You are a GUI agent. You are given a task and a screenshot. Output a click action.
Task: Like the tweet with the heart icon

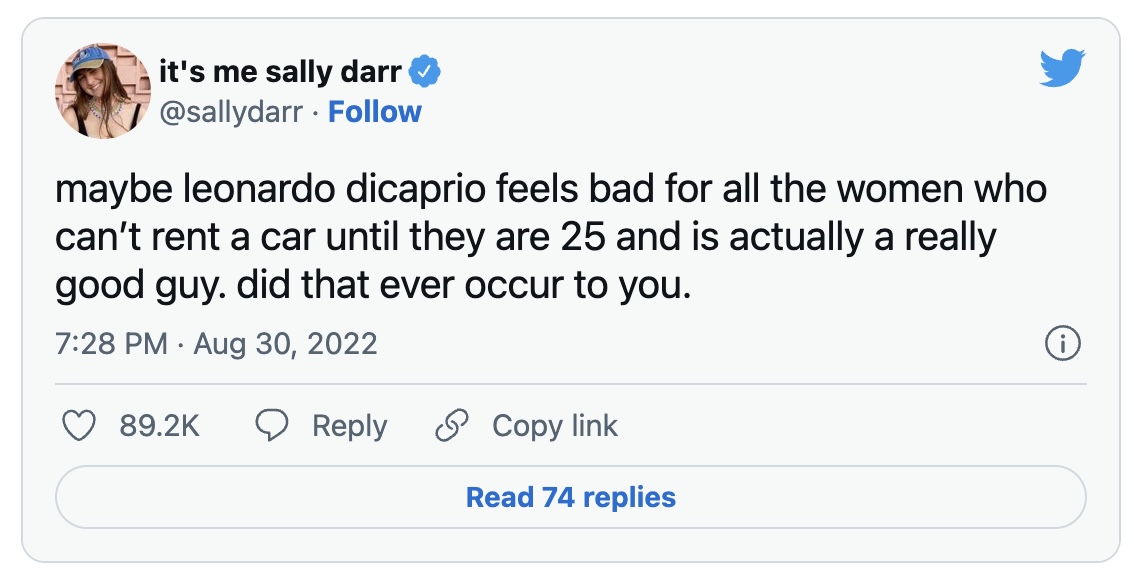(79, 426)
